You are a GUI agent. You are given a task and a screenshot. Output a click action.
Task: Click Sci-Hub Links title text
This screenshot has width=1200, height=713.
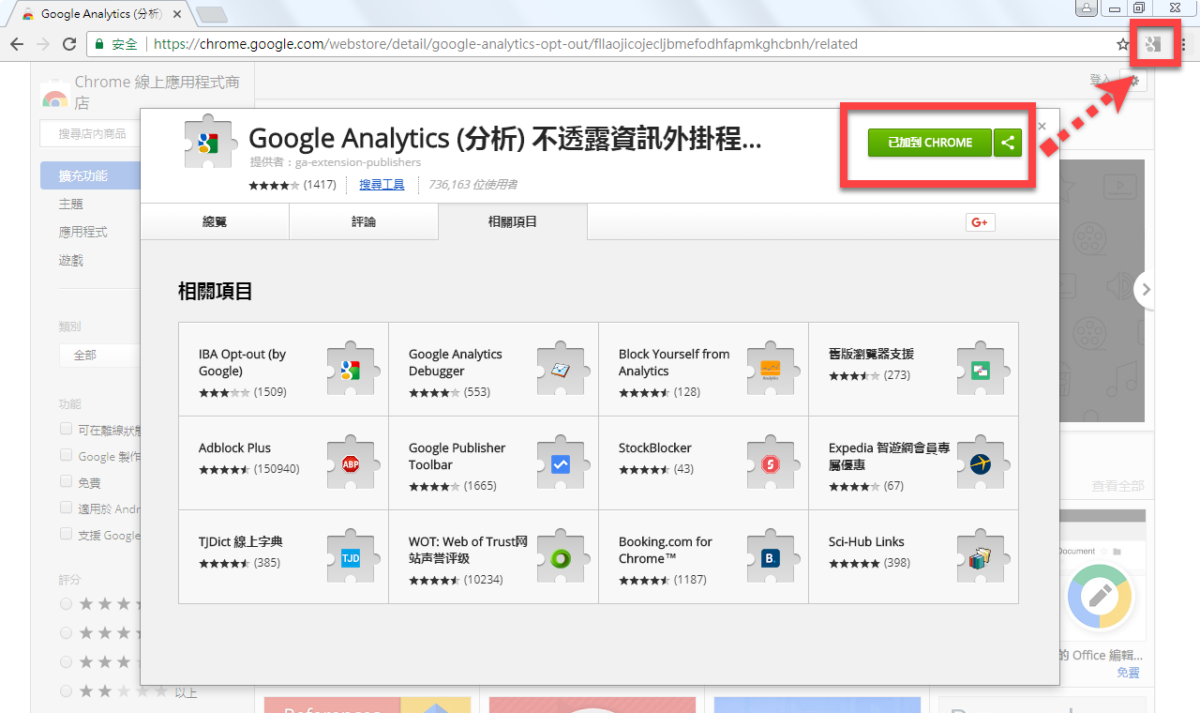pyautogui.click(x=866, y=542)
